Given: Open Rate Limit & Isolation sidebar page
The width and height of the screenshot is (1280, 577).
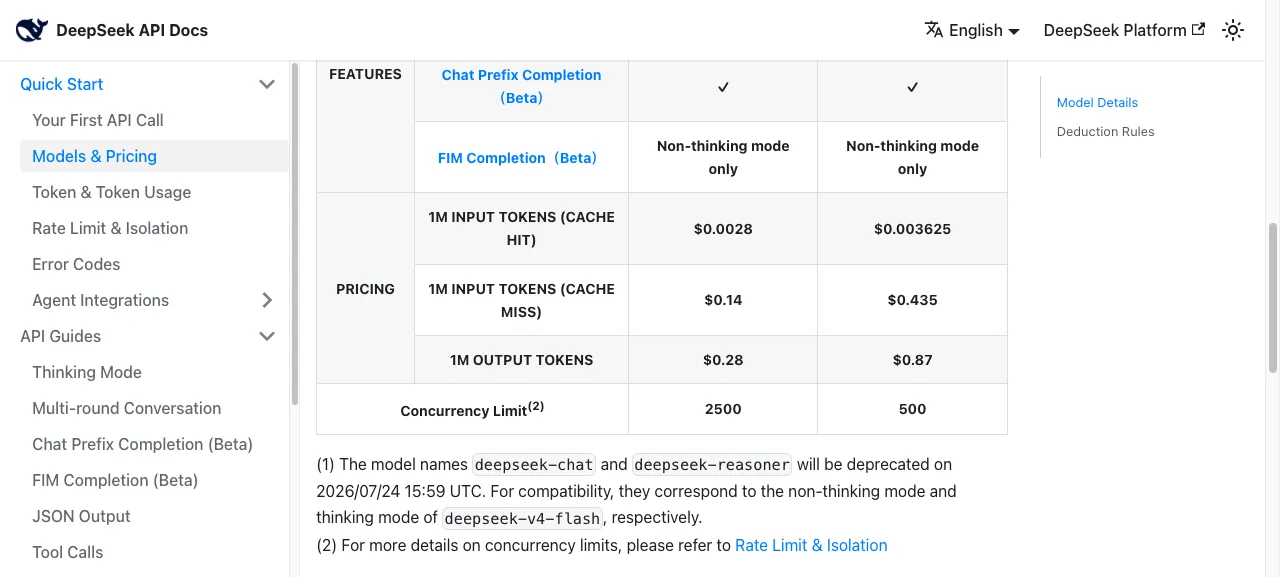Looking at the screenshot, I should pos(110,228).
